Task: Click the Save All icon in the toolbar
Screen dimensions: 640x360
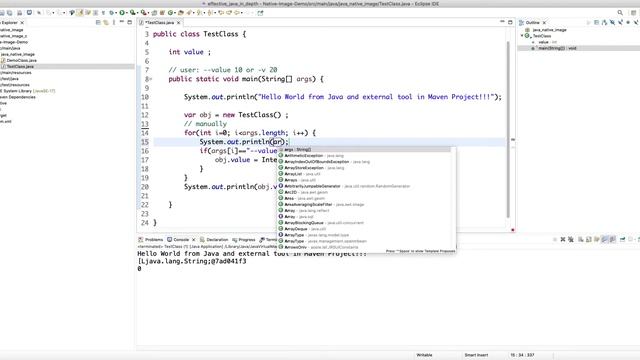Action: coord(10,13)
